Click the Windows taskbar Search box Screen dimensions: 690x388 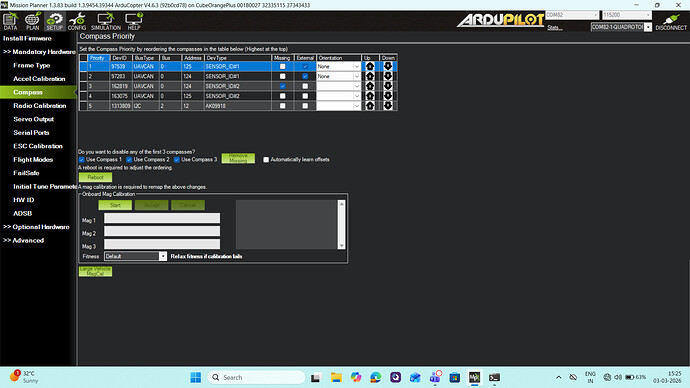coord(257,377)
